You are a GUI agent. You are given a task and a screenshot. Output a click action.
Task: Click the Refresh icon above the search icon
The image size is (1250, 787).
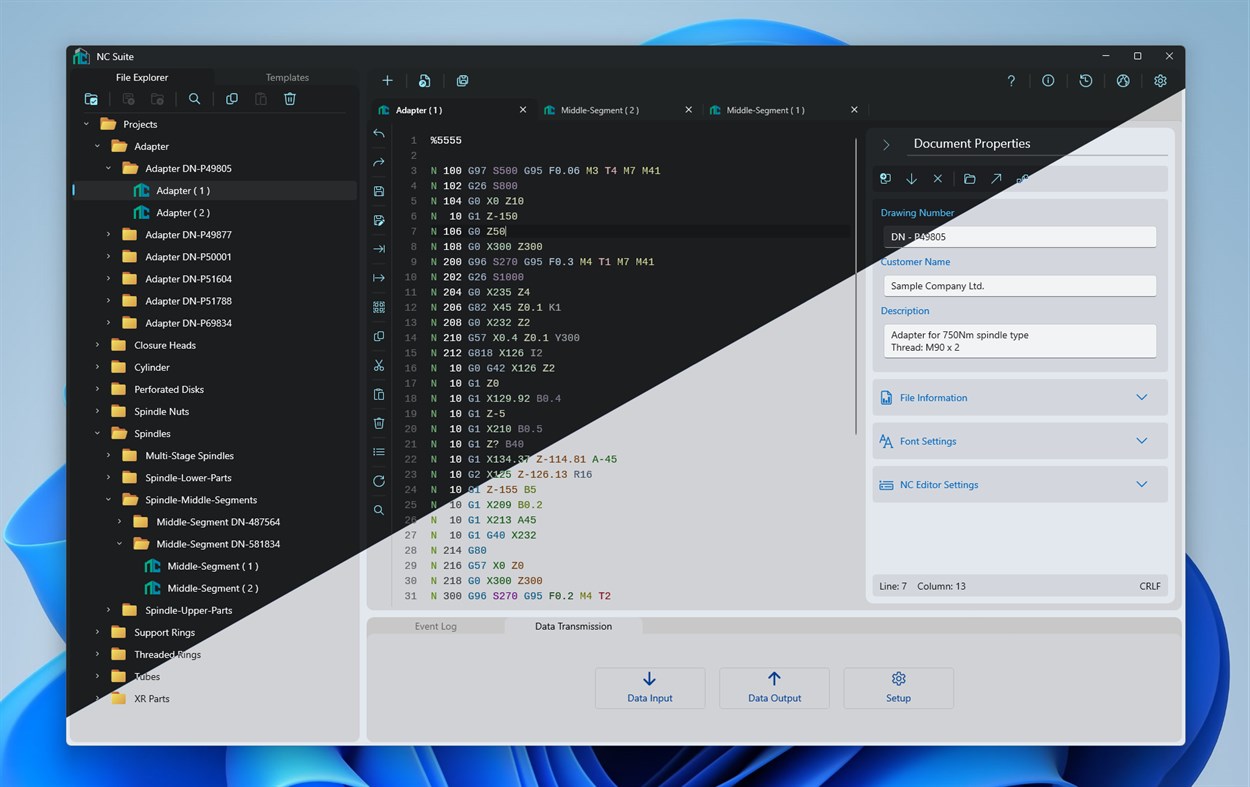(379, 481)
